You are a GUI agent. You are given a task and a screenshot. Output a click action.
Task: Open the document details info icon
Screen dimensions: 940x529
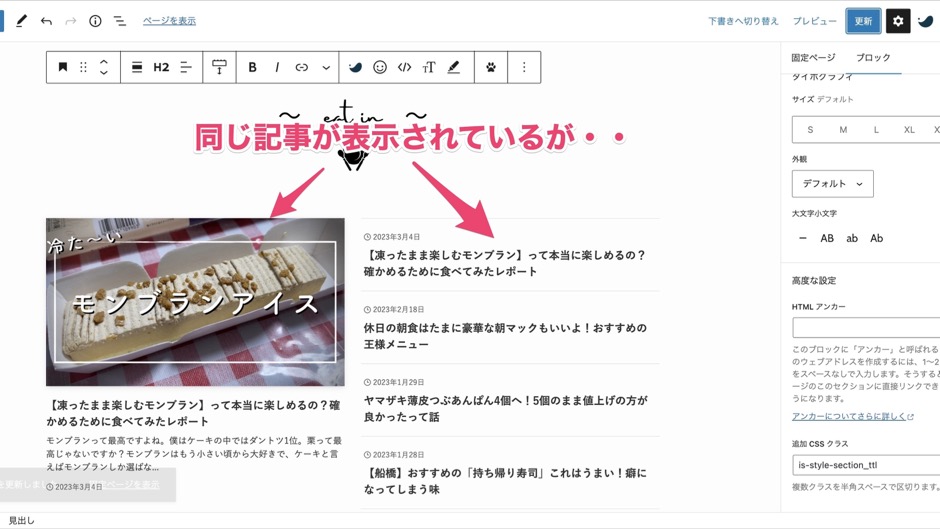coord(95,21)
